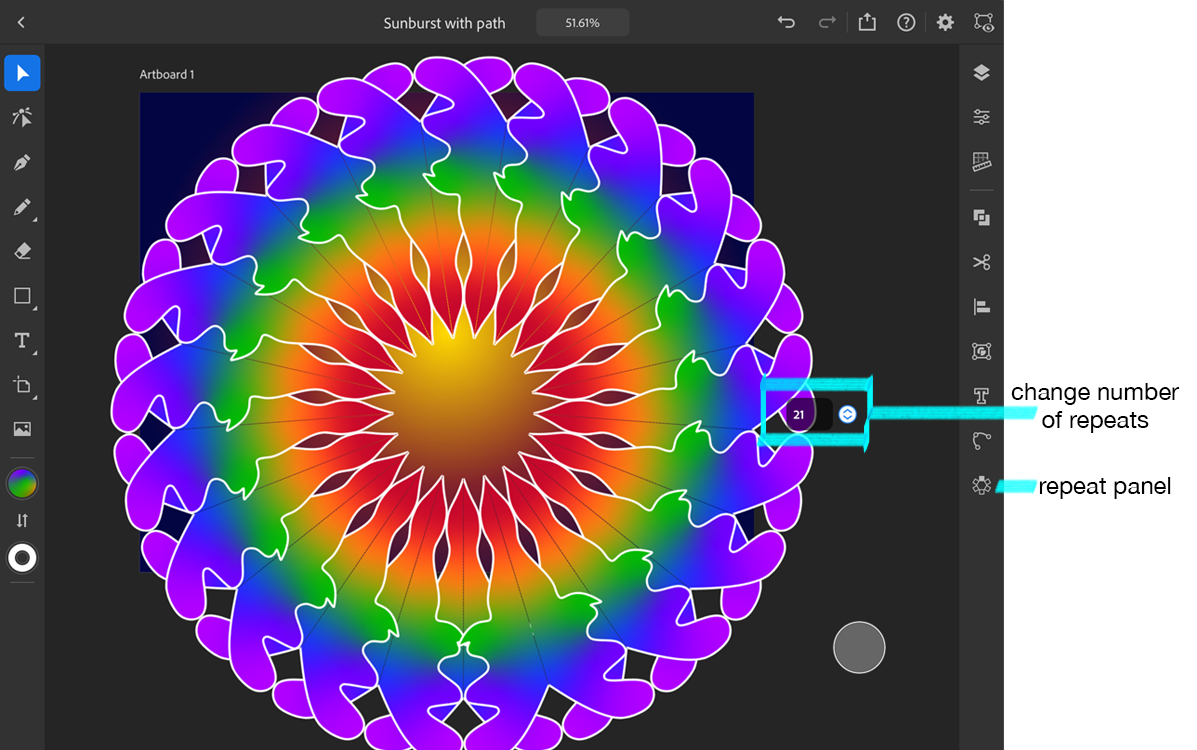Select the Artboard 1 label
The width and height of the screenshot is (1197, 750).
(166, 74)
